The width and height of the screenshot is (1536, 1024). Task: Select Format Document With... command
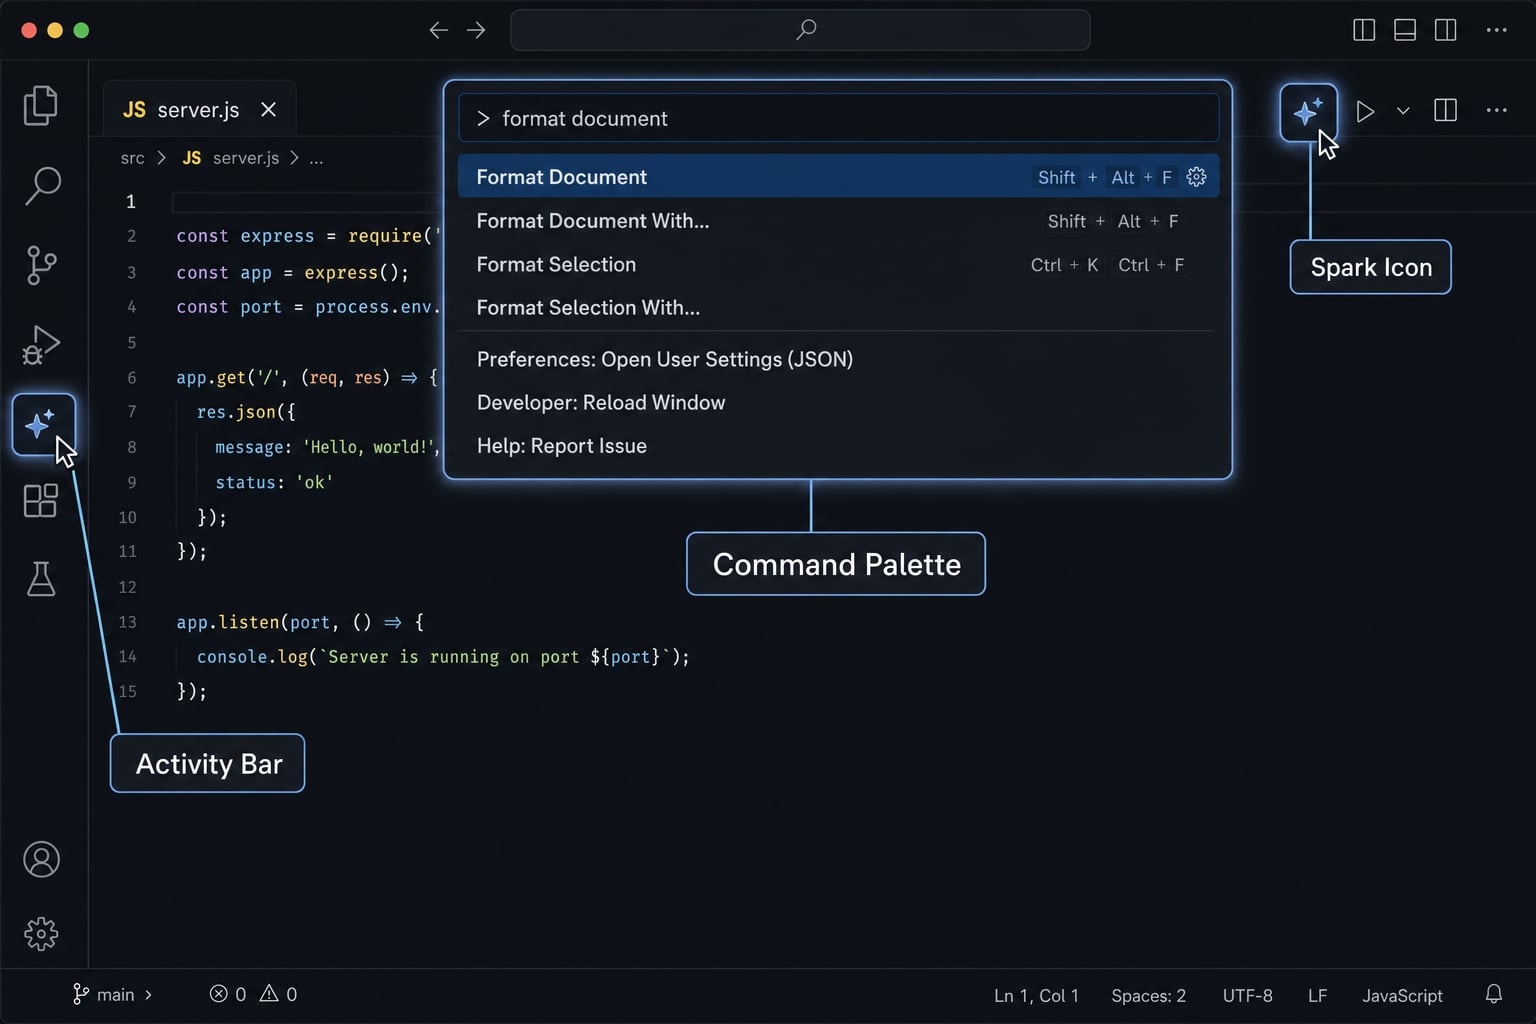(x=839, y=221)
